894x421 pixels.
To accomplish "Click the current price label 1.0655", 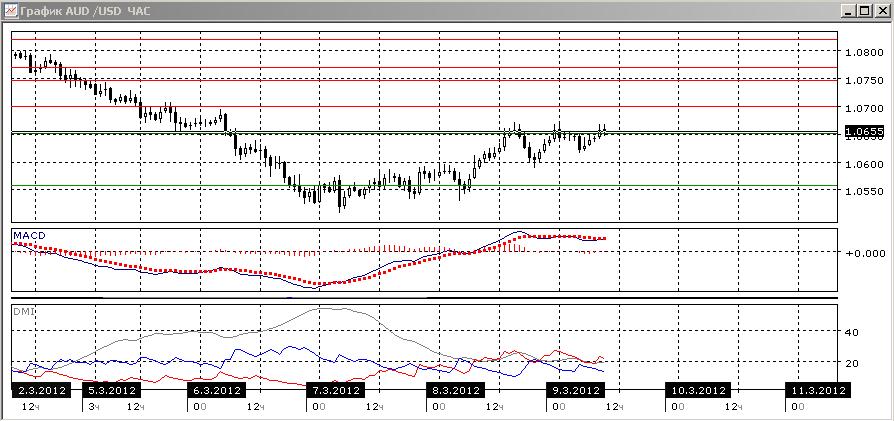I will (865, 132).
